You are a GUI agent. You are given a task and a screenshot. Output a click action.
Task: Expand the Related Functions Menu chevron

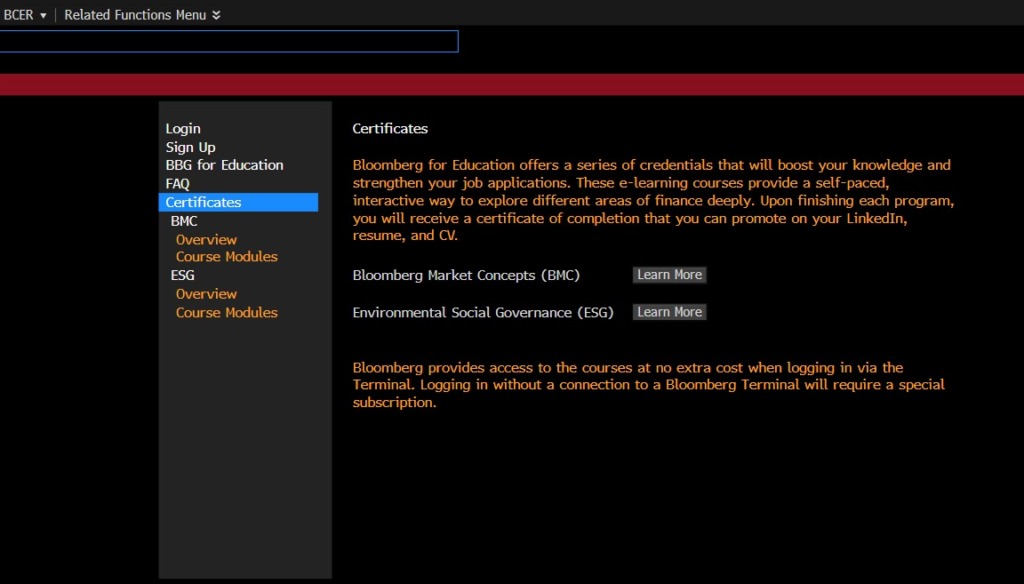tap(217, 16)
